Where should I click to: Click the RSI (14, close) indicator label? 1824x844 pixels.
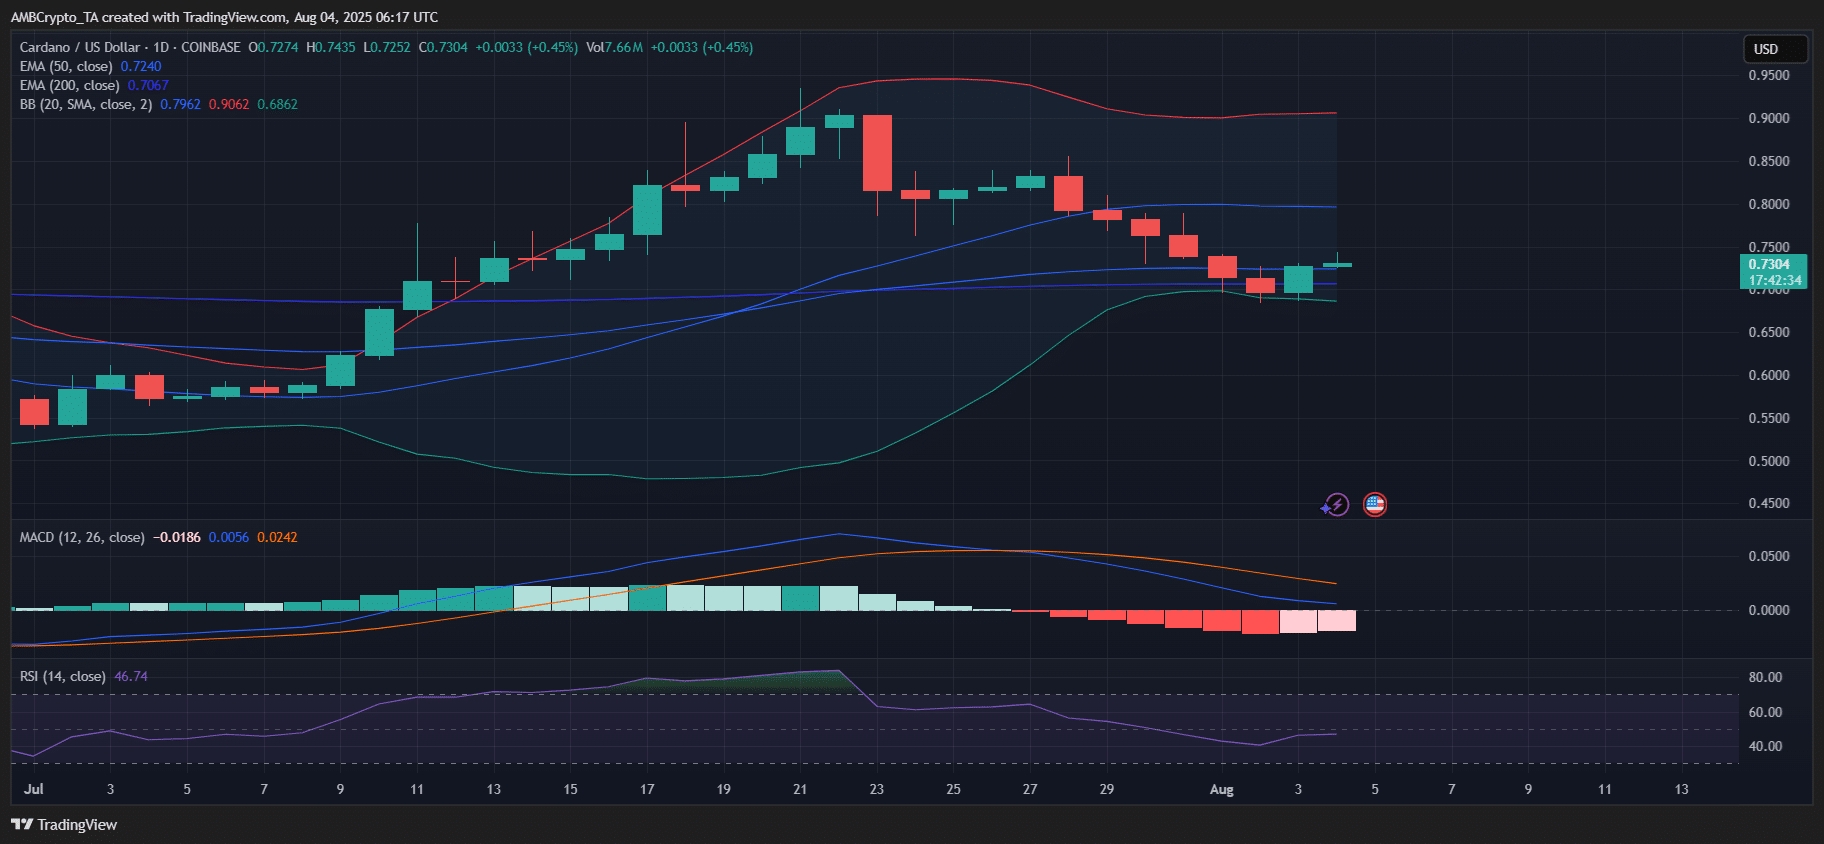click(63, 676)
